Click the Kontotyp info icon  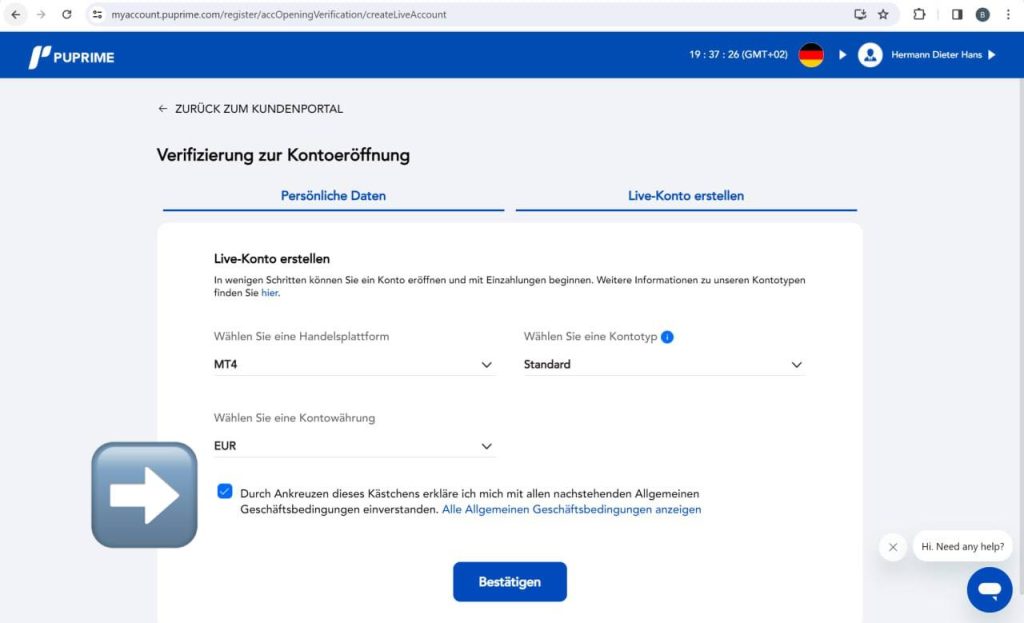[667, 337]
